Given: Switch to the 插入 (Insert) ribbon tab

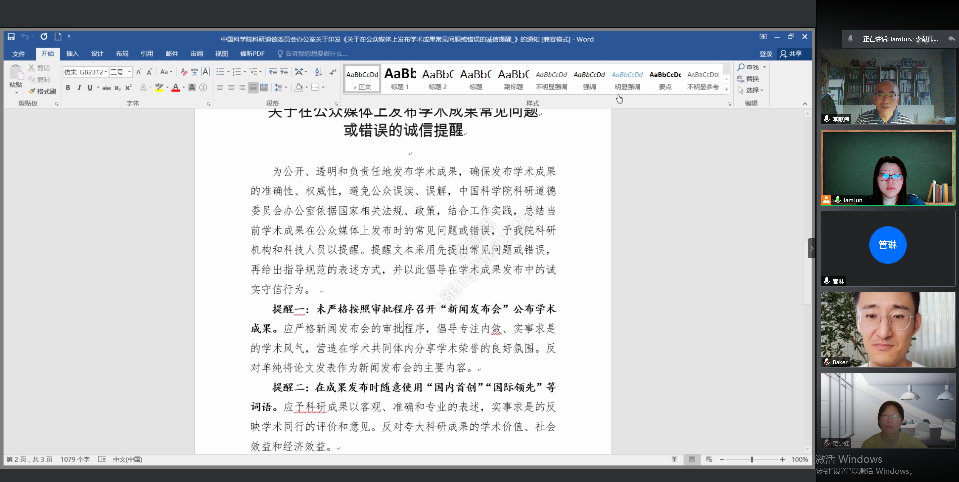Looking at the screenshot, I should pos(72,53).
